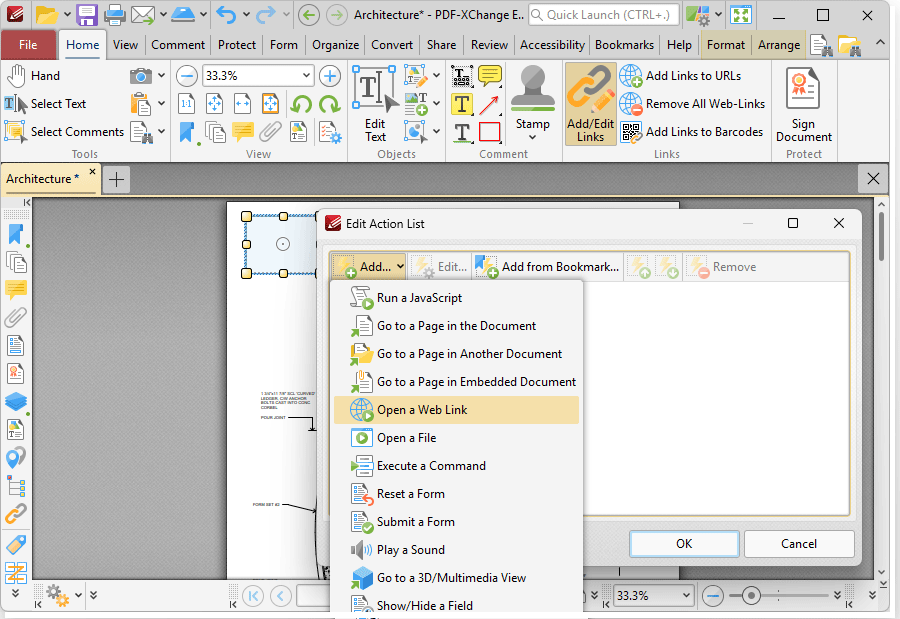Click the status bar zoom out minus button
Image resolution: width=900 pixels, height=619 pixels.
(713, 596)
